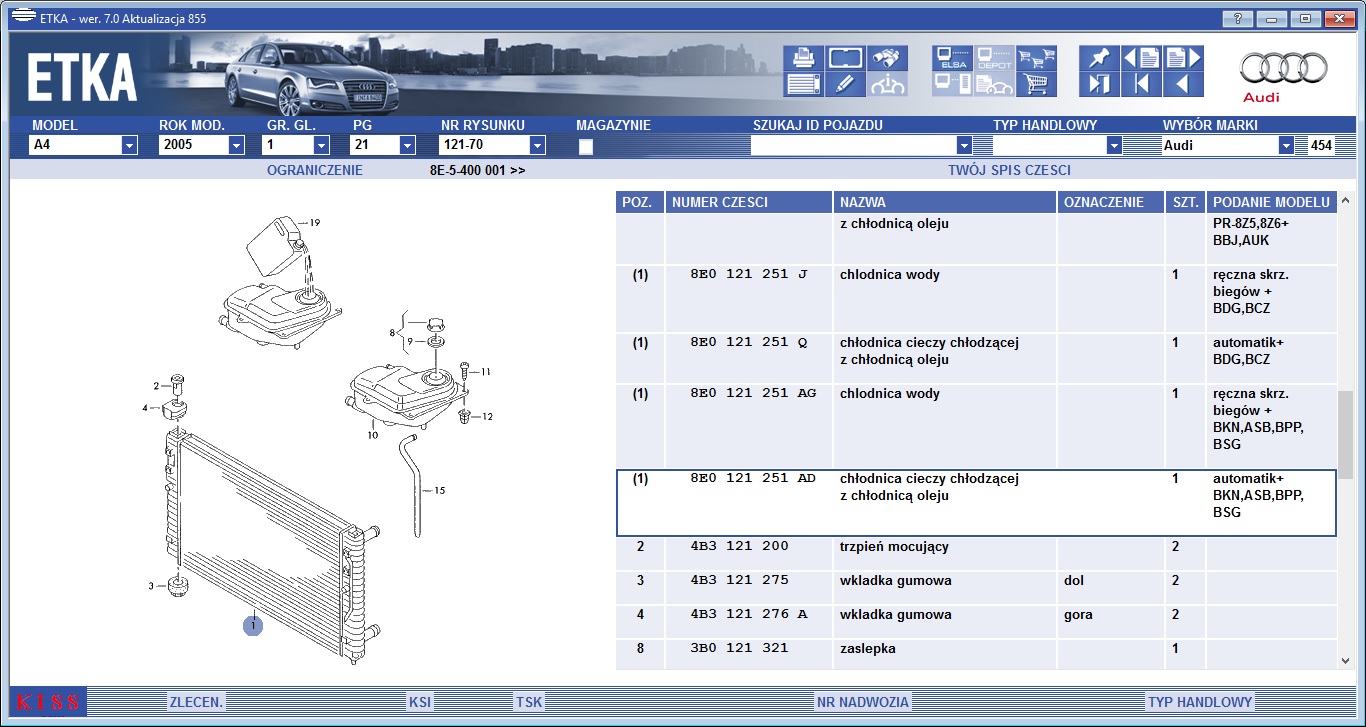This screenshot has width=1366, height=727.
Task: Click the scrollbar down arrow in parts list
Action: click(1346, 660)
